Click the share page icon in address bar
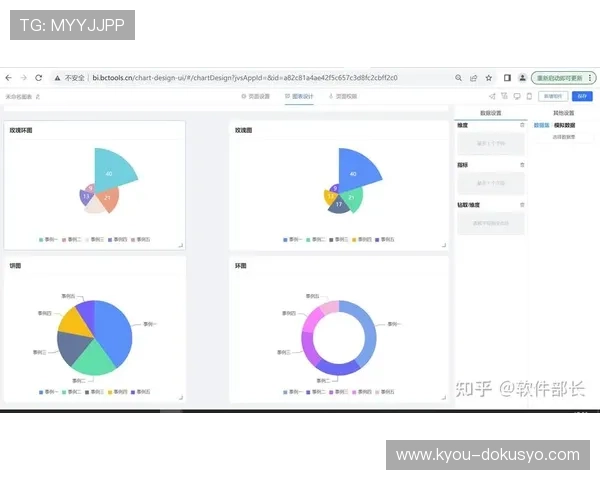Viewport: 600px width, 480px height. click(x=474, y=78)
